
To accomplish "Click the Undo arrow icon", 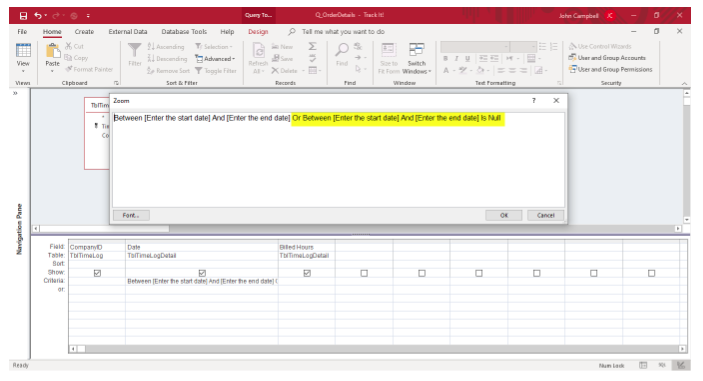I will [x=38, y=16].
